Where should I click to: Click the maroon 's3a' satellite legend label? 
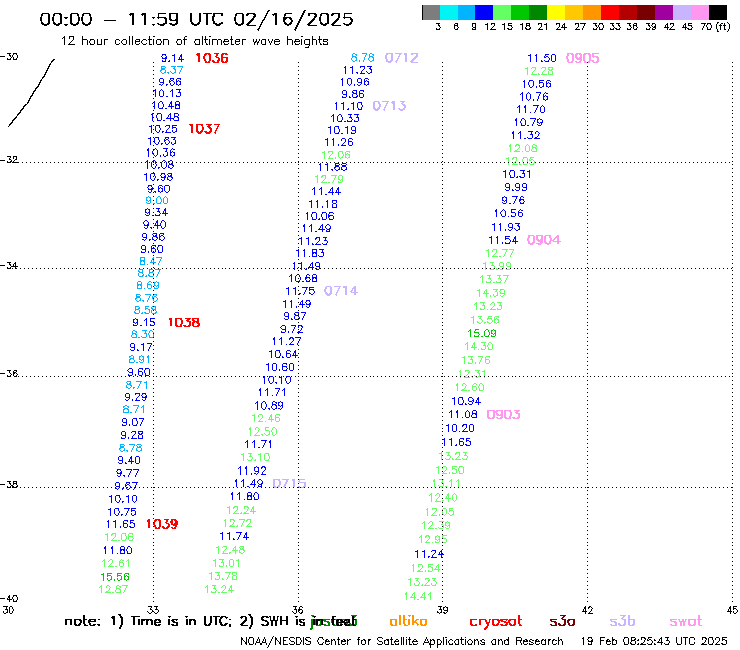click(x=562, y=621)
